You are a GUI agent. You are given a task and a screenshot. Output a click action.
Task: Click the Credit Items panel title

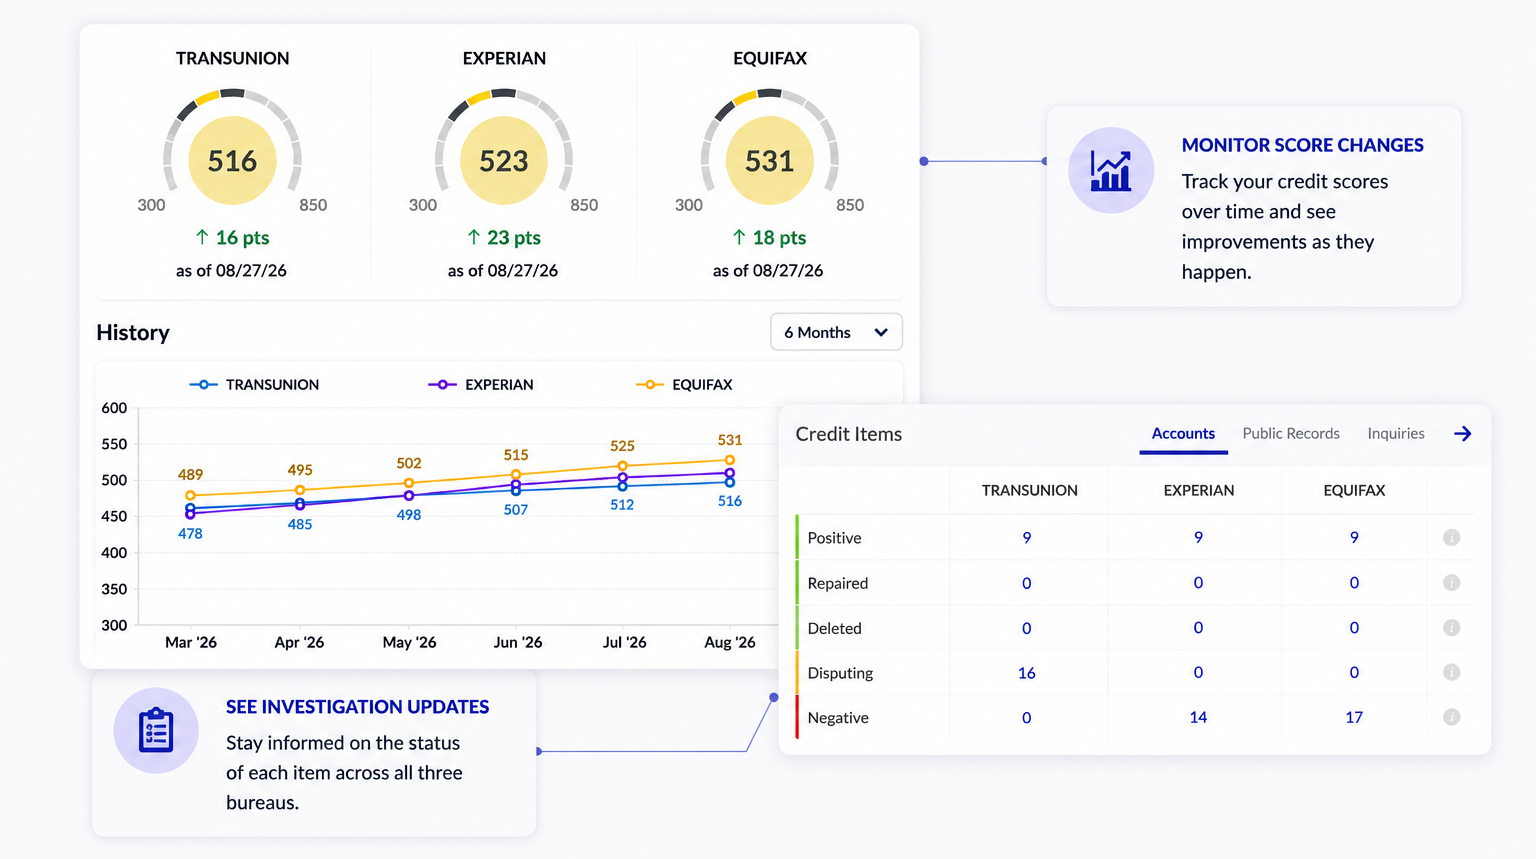pos(849,434)
